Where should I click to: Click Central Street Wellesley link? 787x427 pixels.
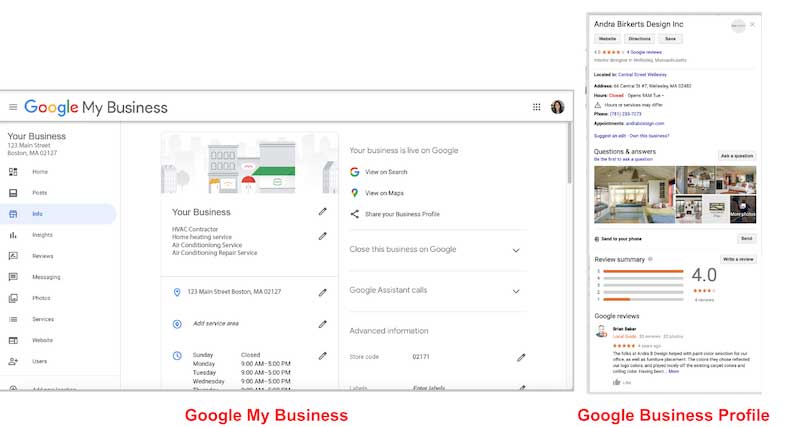pos(642,75)
